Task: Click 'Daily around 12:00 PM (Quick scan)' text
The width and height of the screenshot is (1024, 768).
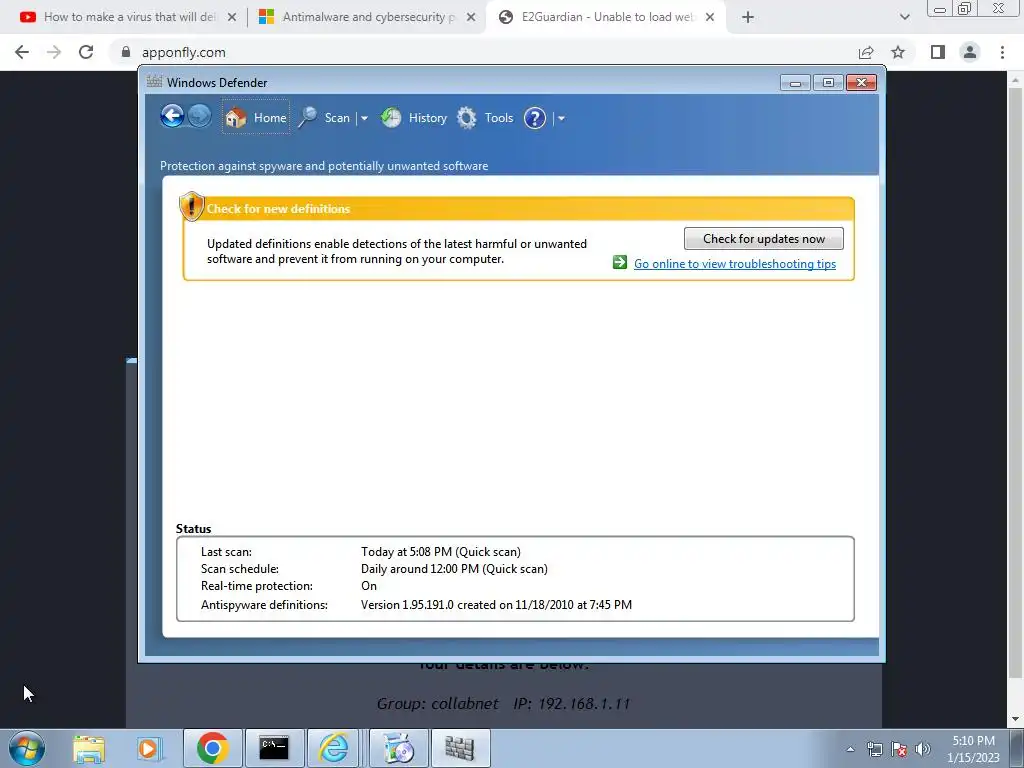Action: click(455, 569)
